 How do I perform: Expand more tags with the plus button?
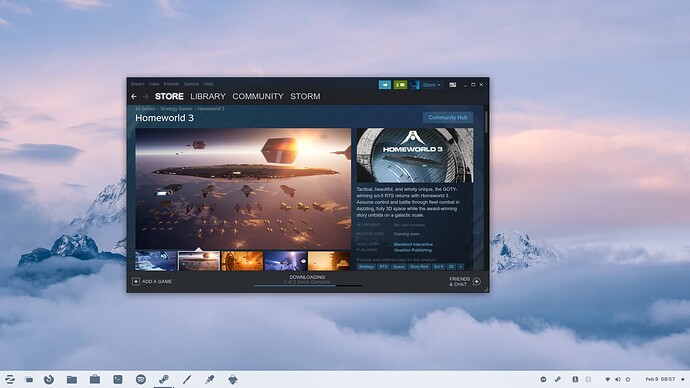(x=460, y=267)
